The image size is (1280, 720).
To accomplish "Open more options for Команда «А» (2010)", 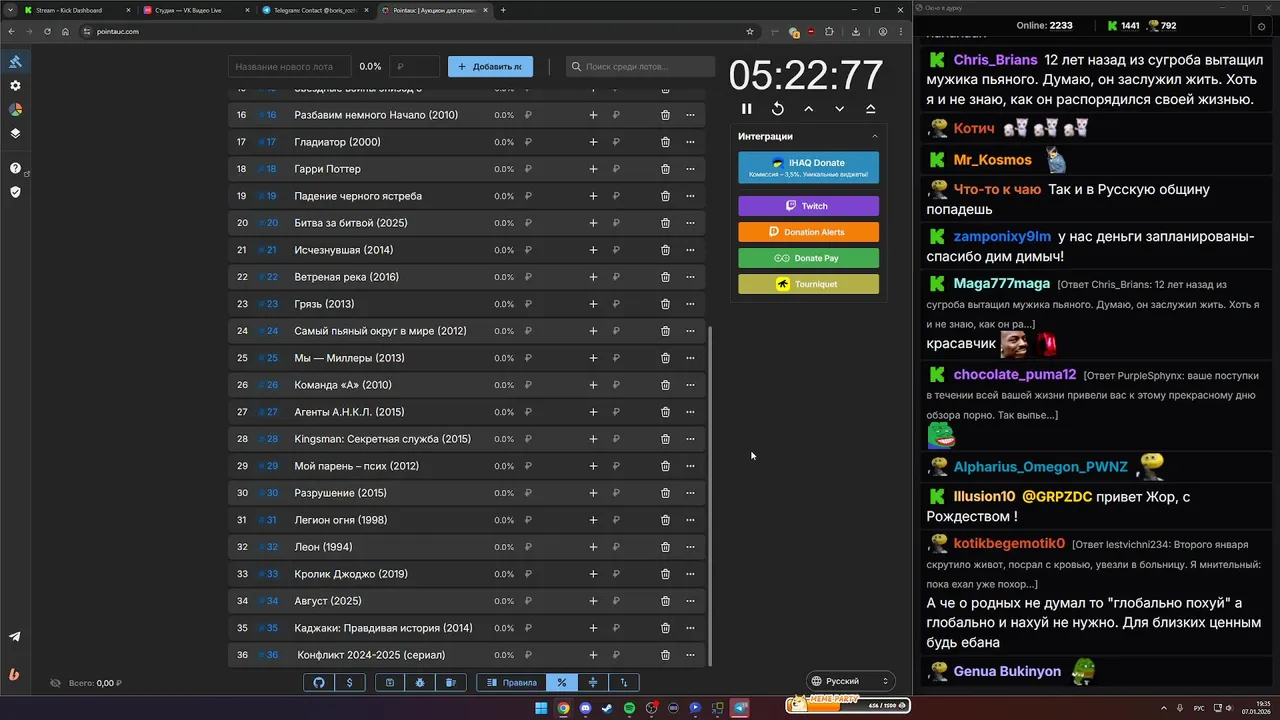I will 690,385.
